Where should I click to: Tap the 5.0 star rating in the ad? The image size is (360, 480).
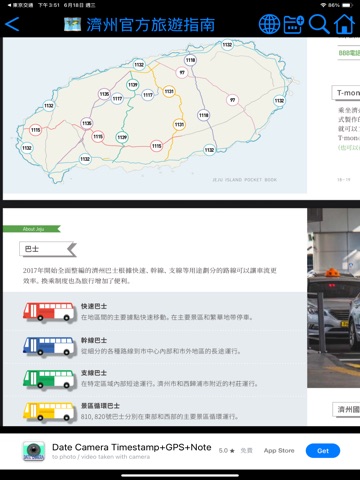[227, 451]
